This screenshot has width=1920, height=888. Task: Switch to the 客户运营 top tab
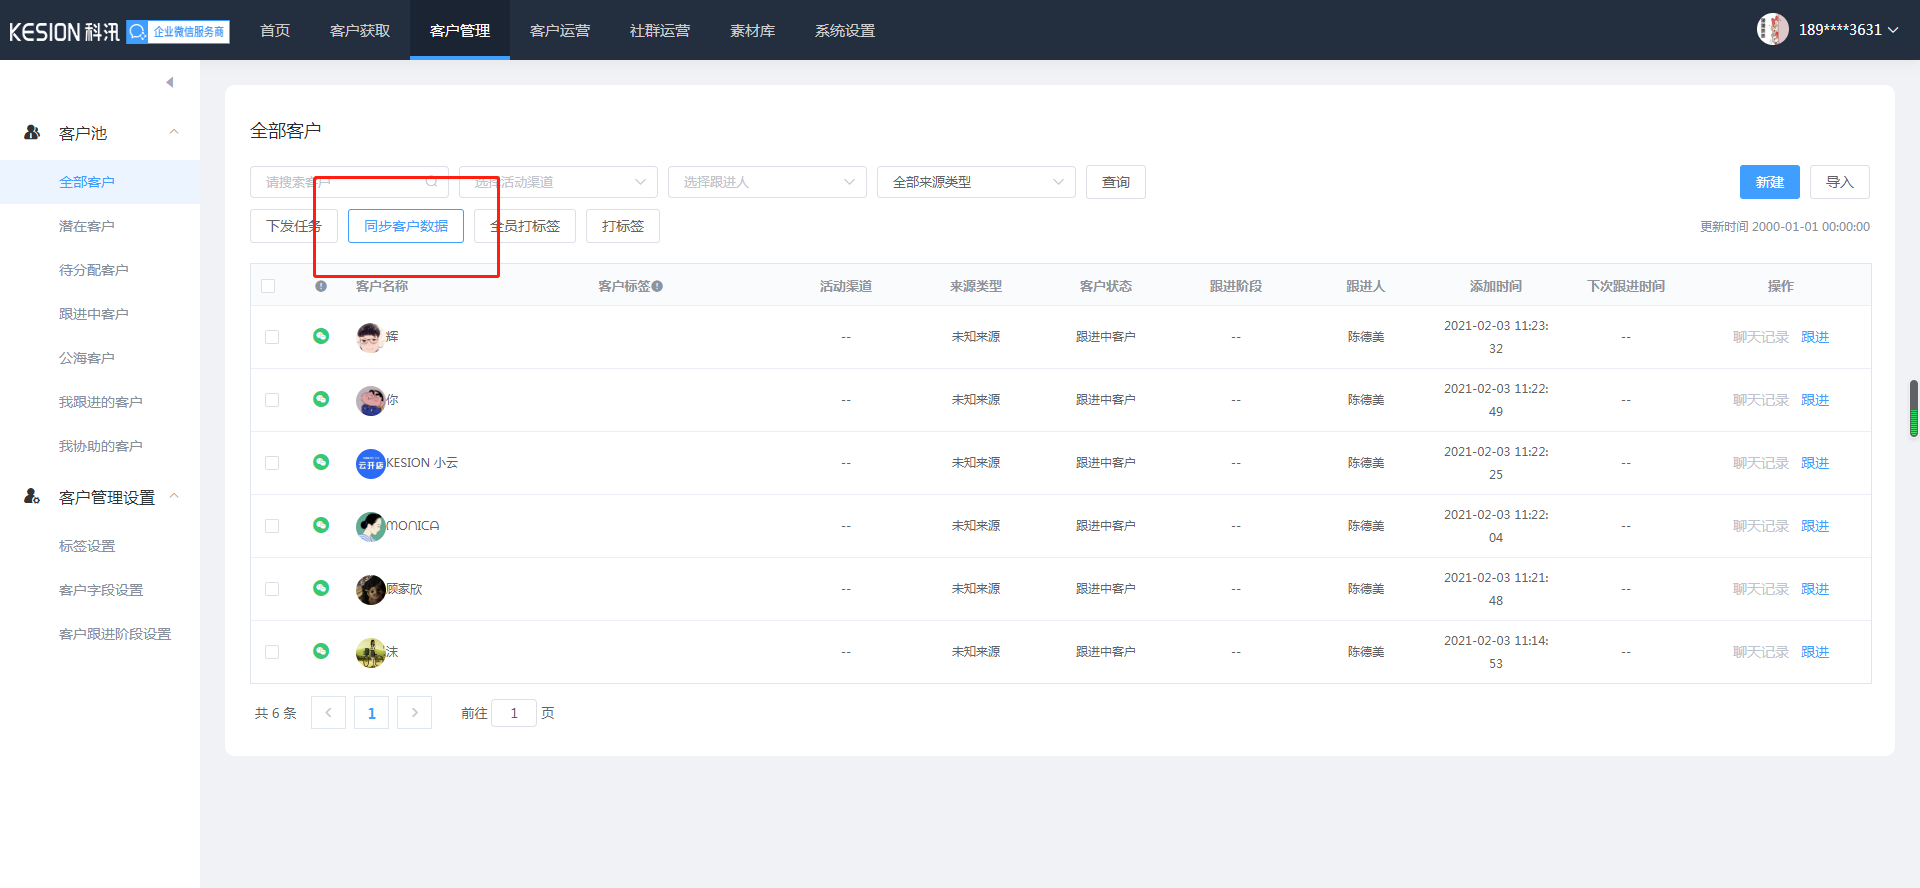560,30
